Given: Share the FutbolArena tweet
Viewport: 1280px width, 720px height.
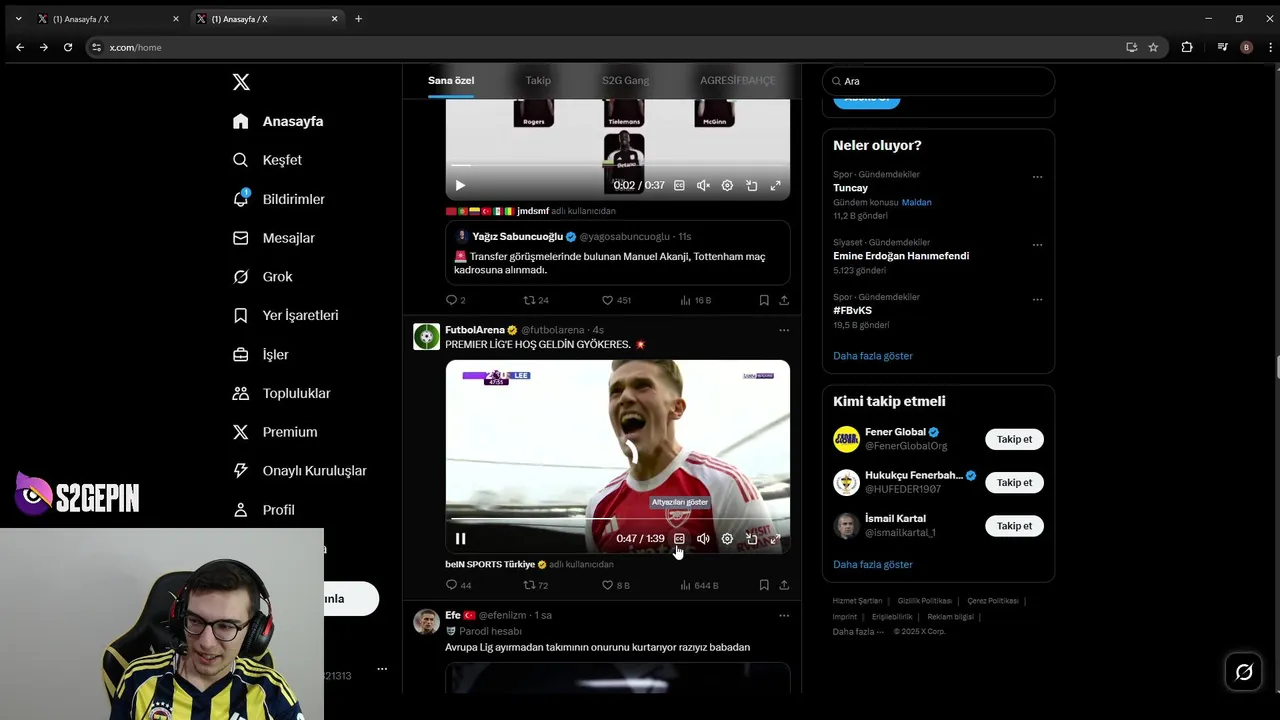Looking at the screenshot, I should click(784, 585).
